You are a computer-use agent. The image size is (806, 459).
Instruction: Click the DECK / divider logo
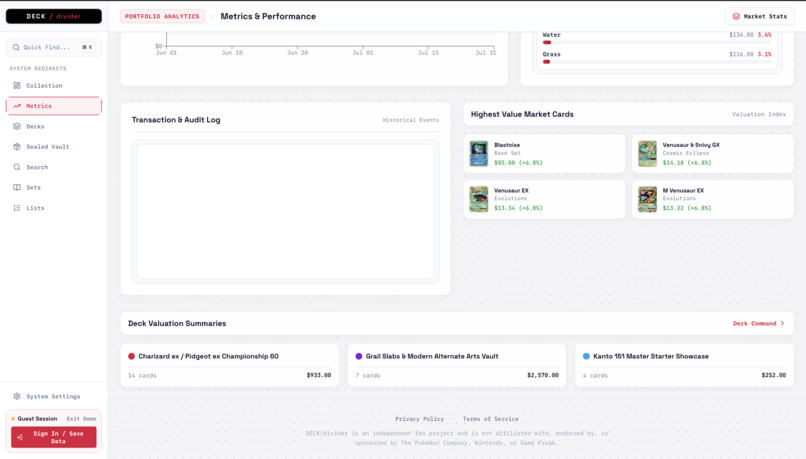(x=53, y=16)
